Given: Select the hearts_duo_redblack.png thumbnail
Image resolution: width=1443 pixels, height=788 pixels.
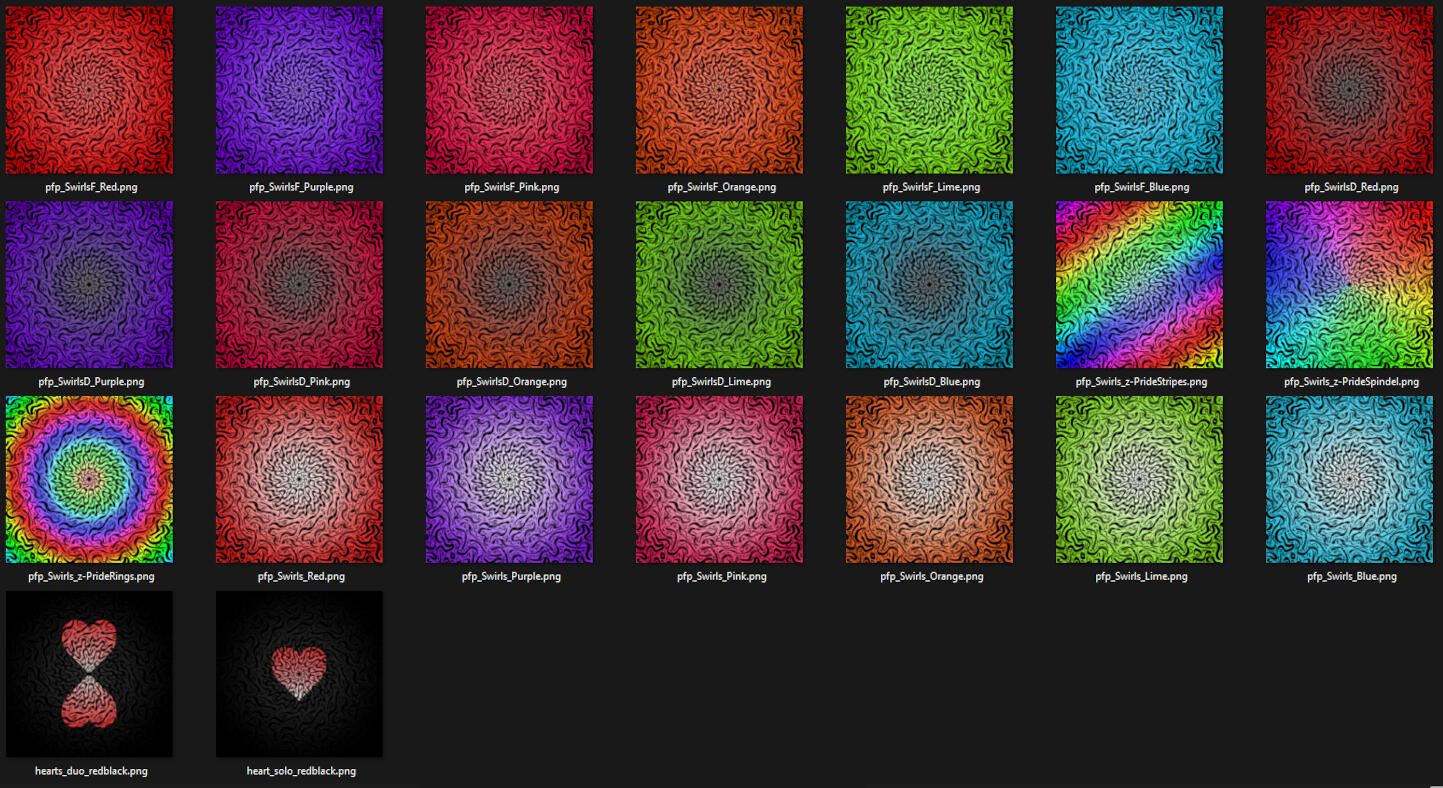Looking at the screenshot, I should click(89, 674).
